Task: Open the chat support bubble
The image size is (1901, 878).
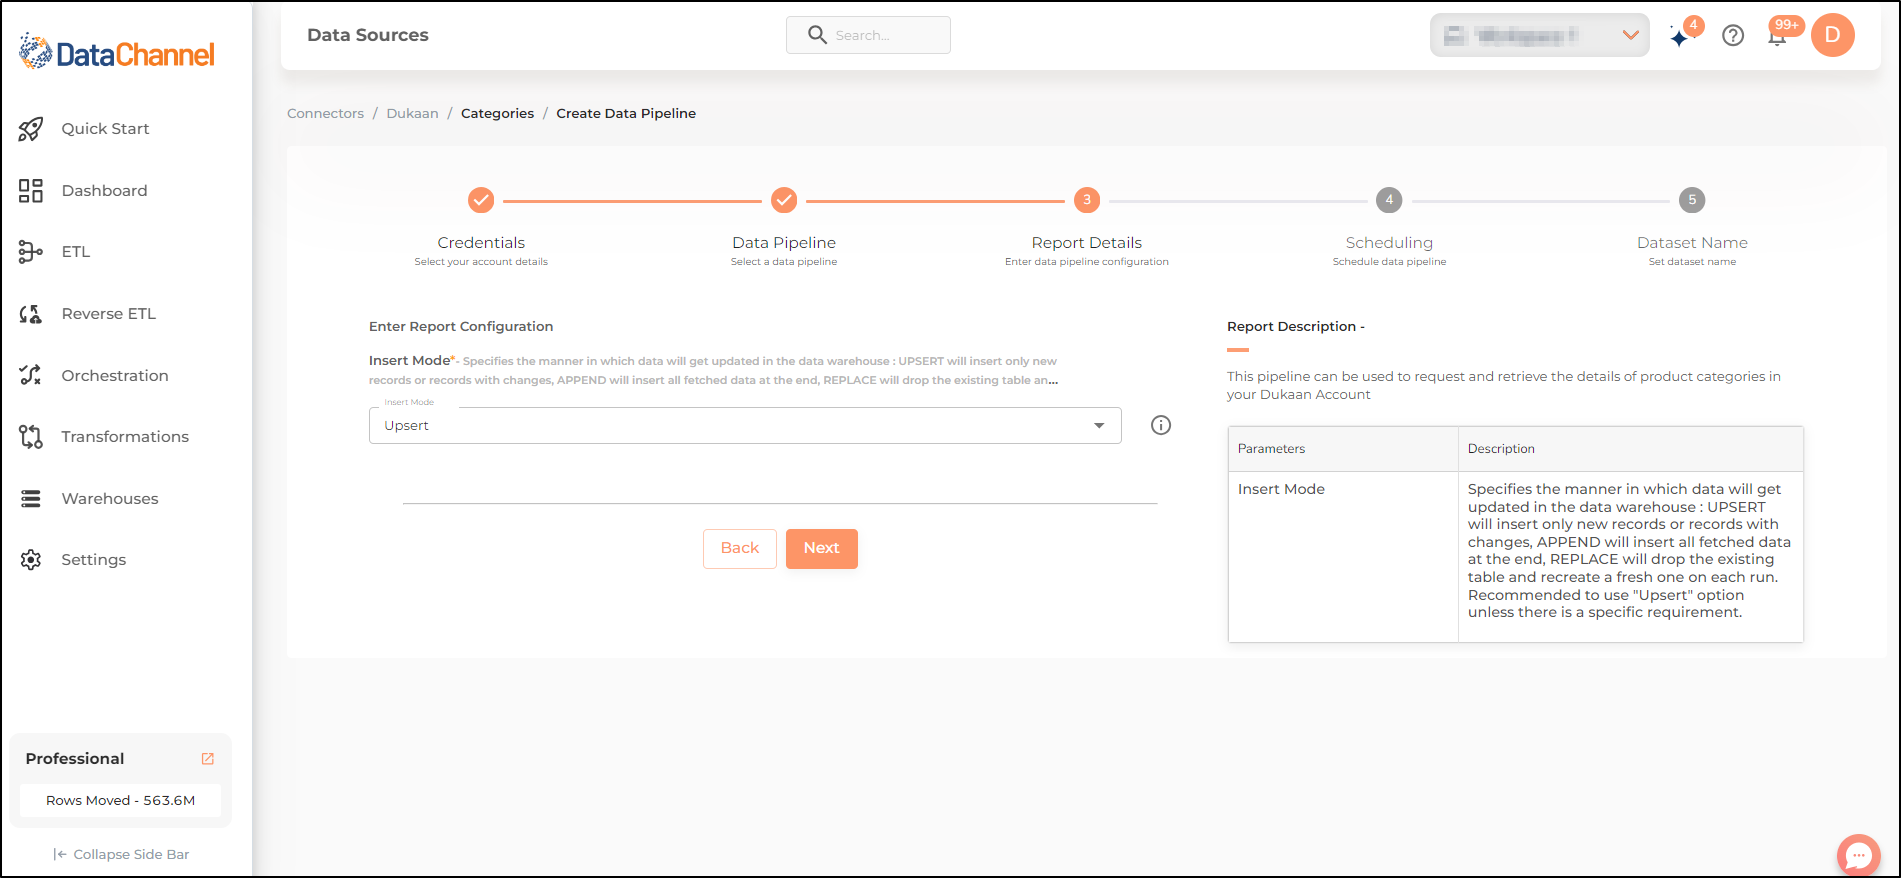Action: [1859, 855]
